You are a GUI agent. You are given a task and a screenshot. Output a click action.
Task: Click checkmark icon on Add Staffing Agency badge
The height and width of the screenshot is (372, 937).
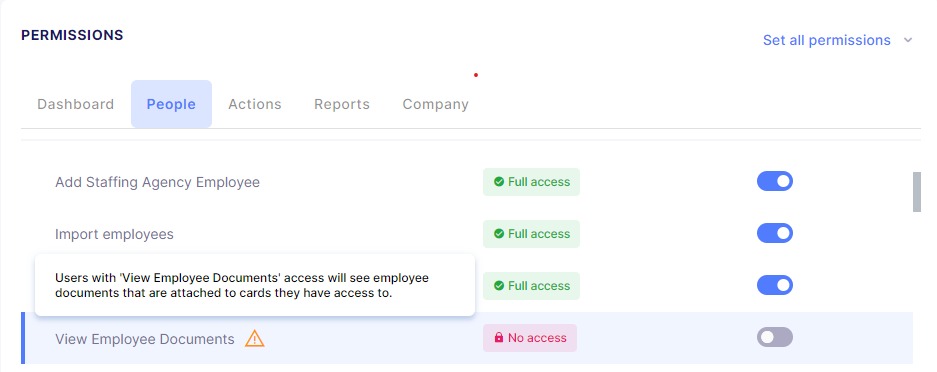coord(499,182)
